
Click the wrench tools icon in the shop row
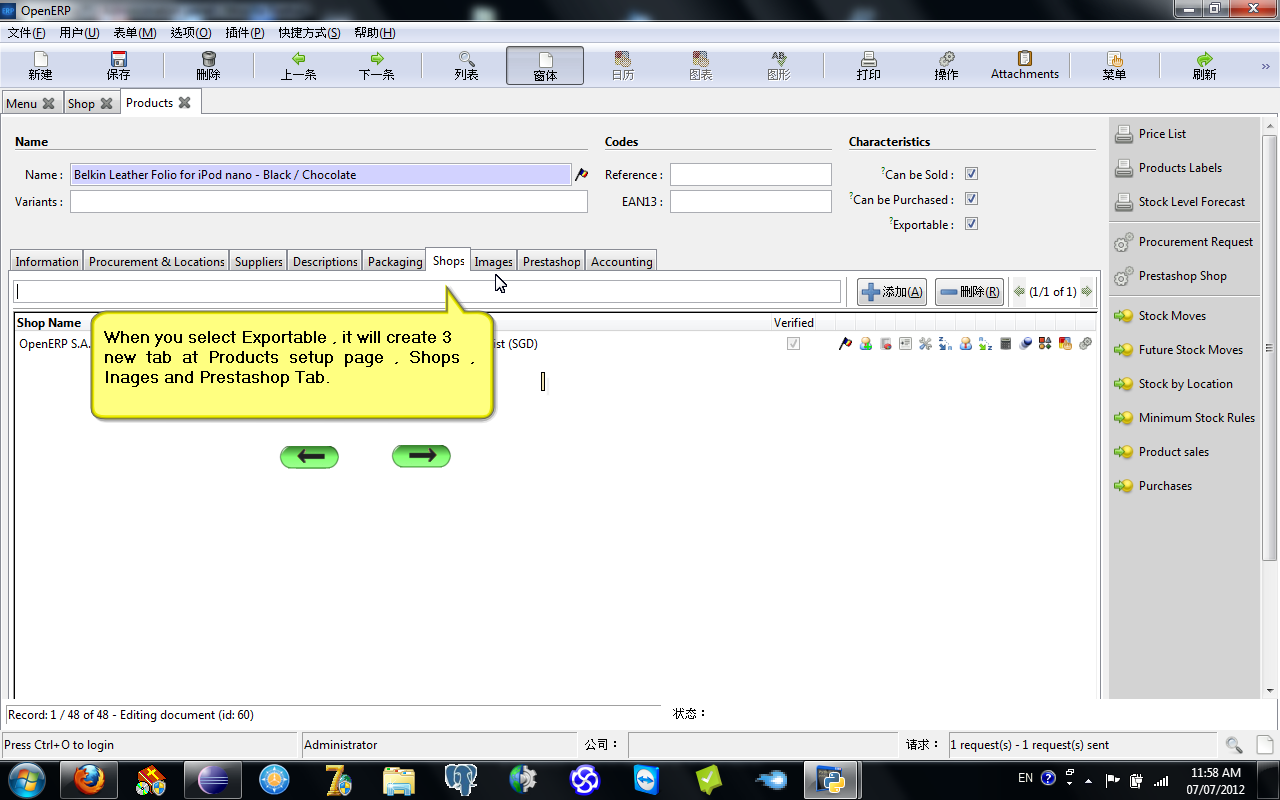(925, 344)
